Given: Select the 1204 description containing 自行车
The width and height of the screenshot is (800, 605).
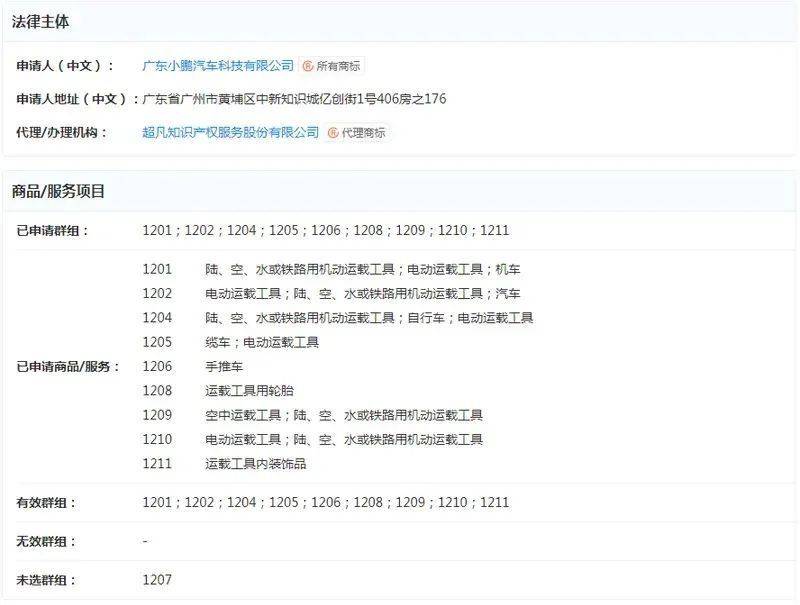Looking at the screenshot, I should click(369, 318).
